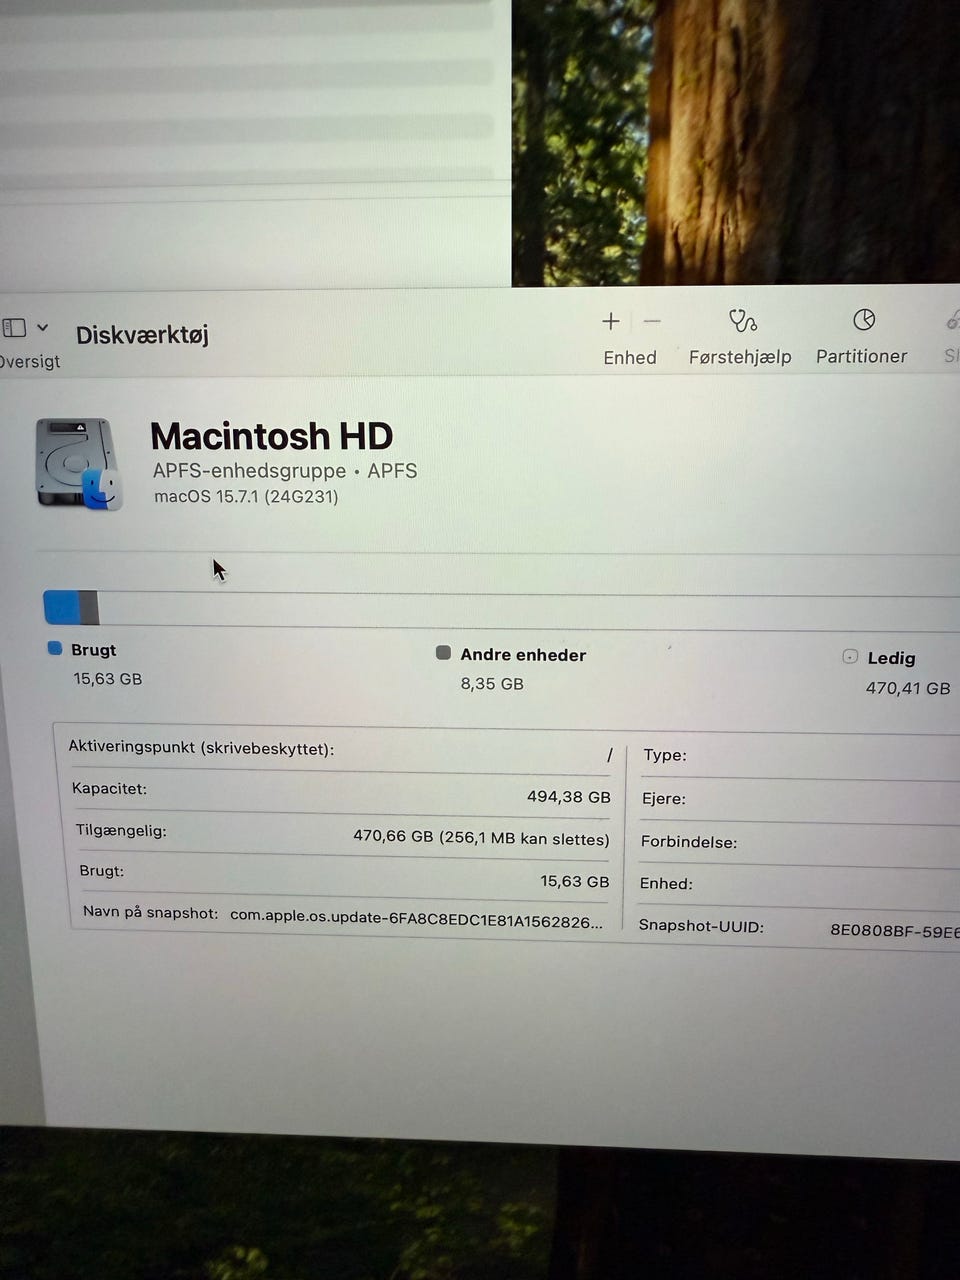Click the Enhed: row label in details table
Viewport: 960px width, 1280px height.
click(665, 883)
